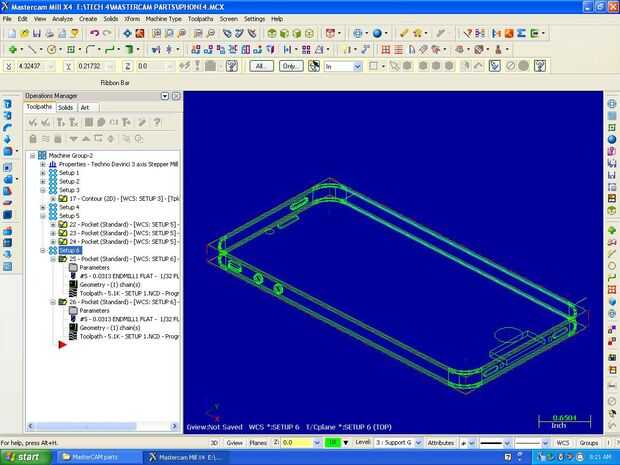Toggle checkmark folder of operation 24 Pocket
Viewport: 620px width, 465px height.
coord(63,242)
